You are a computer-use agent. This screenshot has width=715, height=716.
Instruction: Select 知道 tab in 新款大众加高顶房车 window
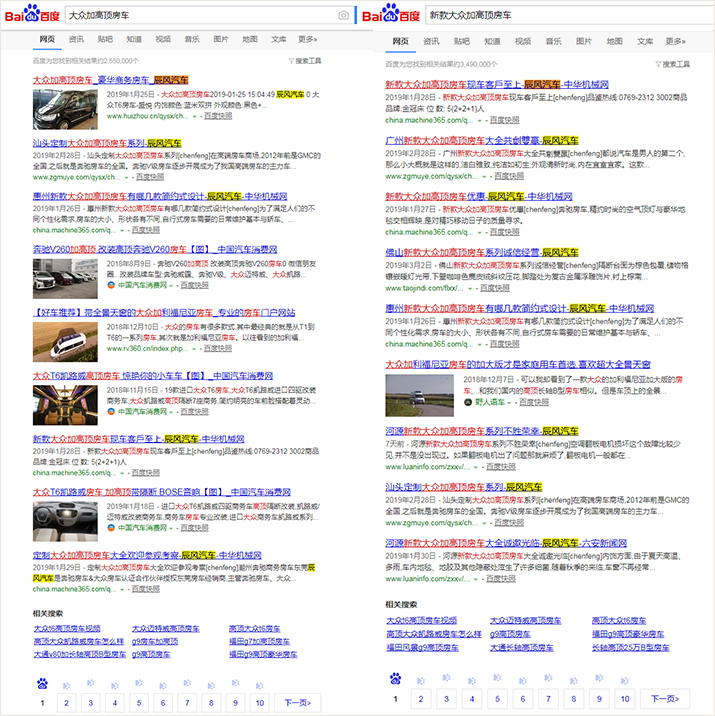coord(492,41)
